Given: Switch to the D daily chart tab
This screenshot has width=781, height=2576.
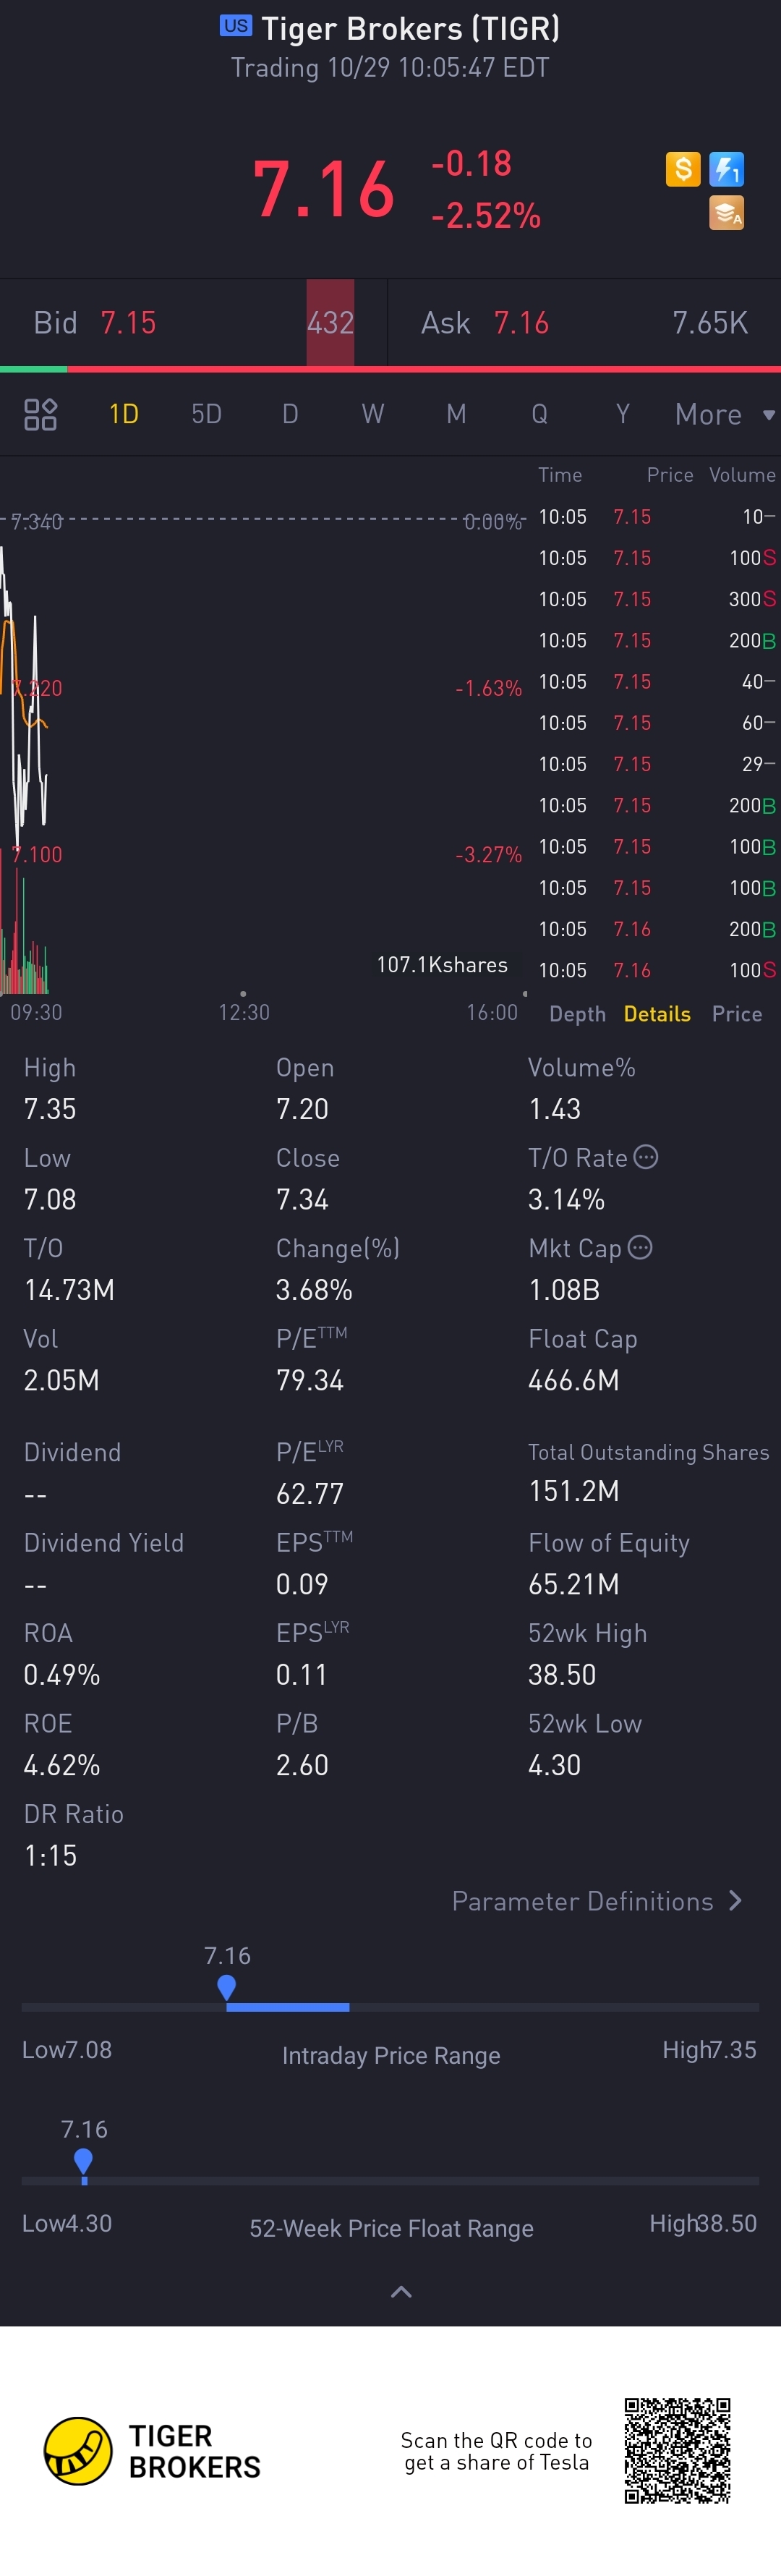Looking at the screenshot, I should point(290,414).
